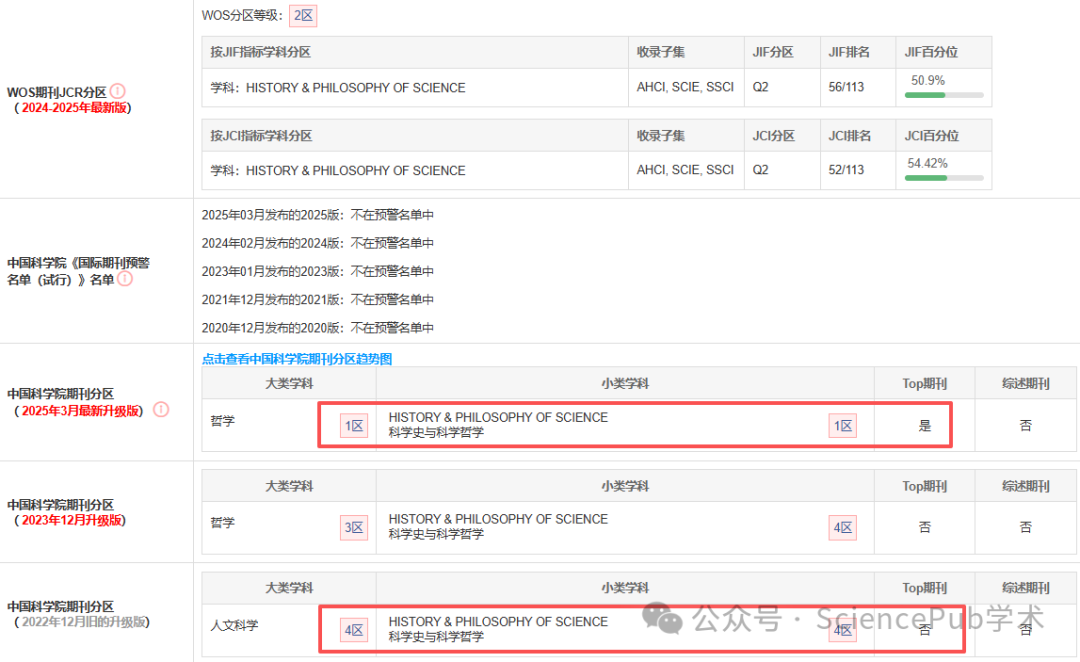Viewport: 1080px width, 662px height.
Task: Click the 2021年12月发布的2021版 warning line
Action: pyautogui.click(x=318, y=300)
